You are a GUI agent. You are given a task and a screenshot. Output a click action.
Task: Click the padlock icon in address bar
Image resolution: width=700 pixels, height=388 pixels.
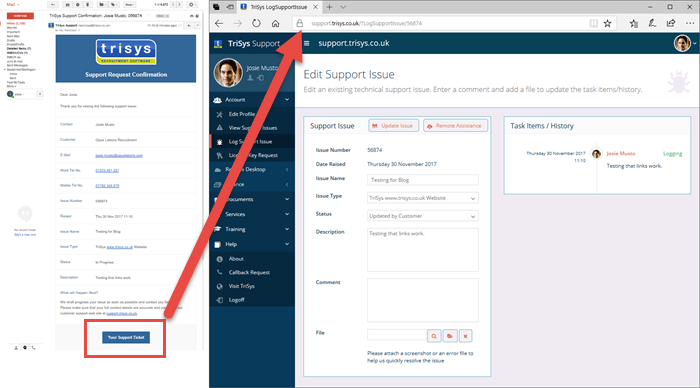click(300, 23)
